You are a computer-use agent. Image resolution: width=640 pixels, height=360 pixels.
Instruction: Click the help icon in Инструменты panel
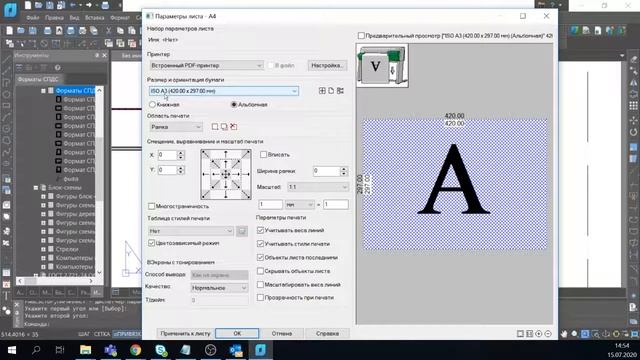58,68
